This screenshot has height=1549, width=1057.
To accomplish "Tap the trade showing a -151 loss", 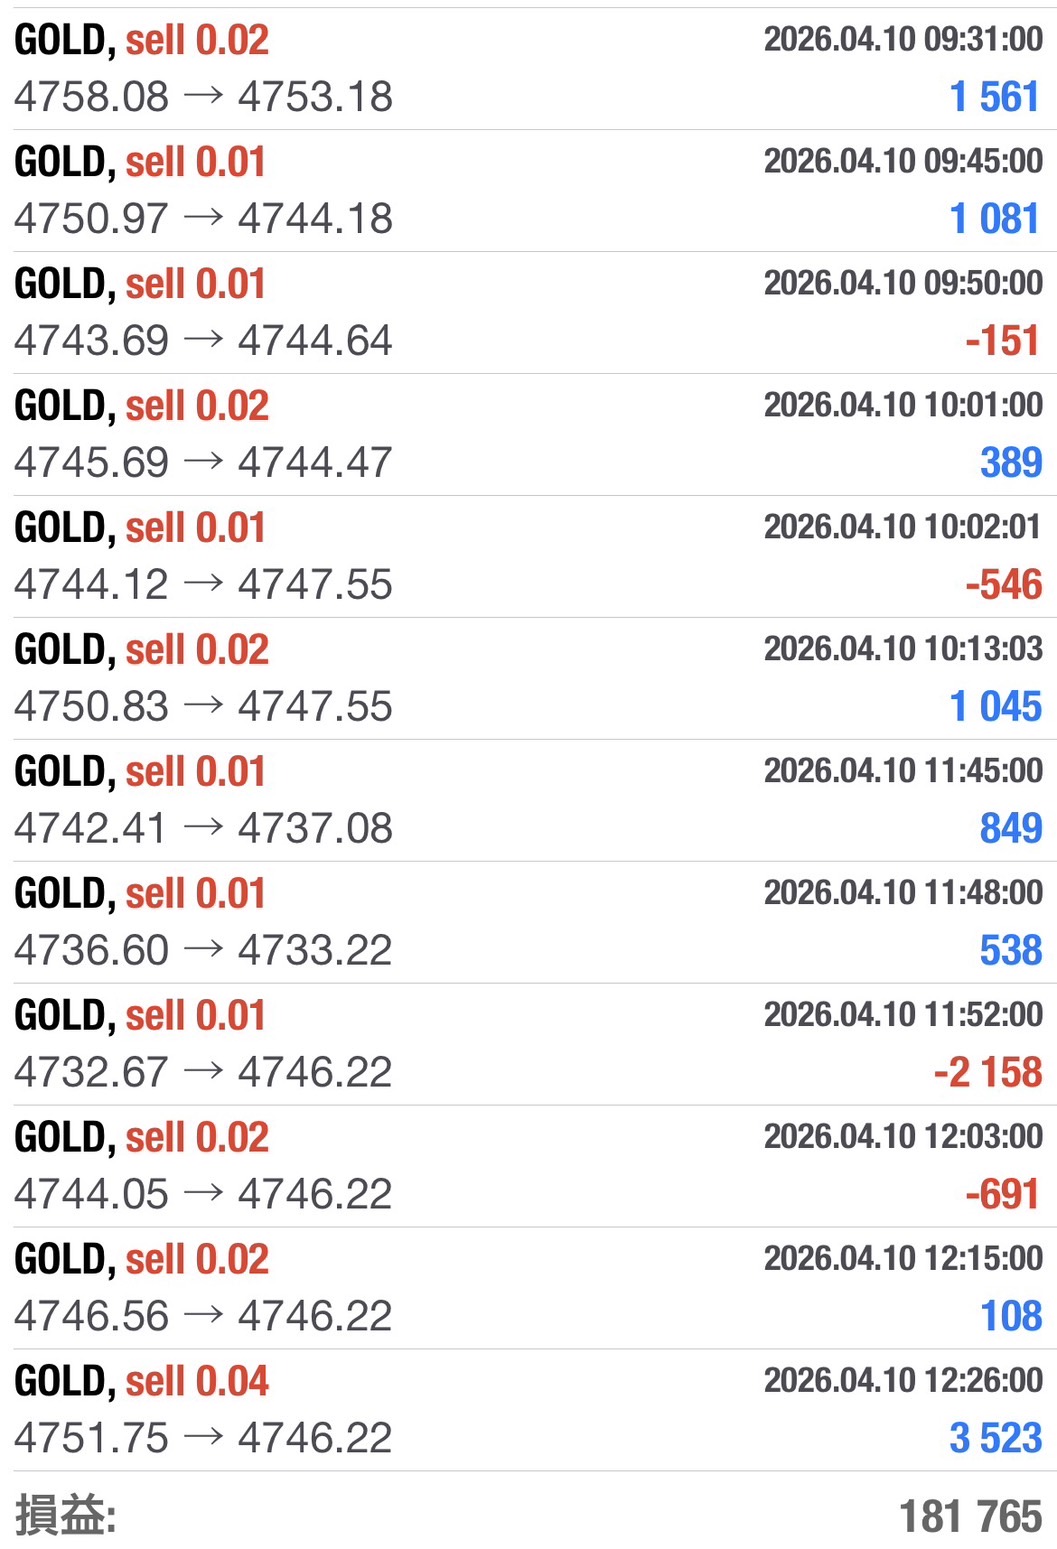I will [x=528, y=312].
